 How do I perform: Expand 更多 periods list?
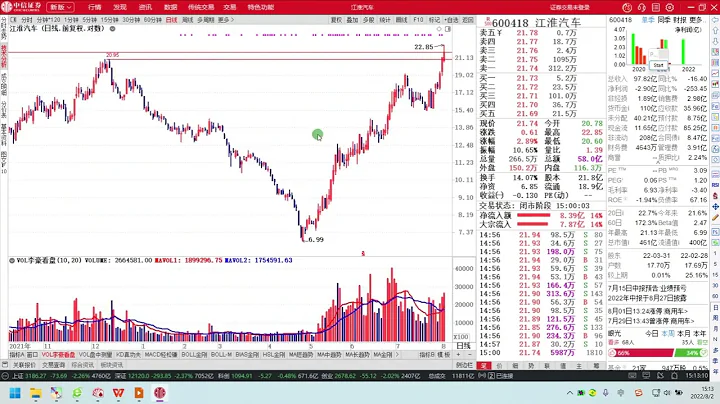click(x=225, y=20)
